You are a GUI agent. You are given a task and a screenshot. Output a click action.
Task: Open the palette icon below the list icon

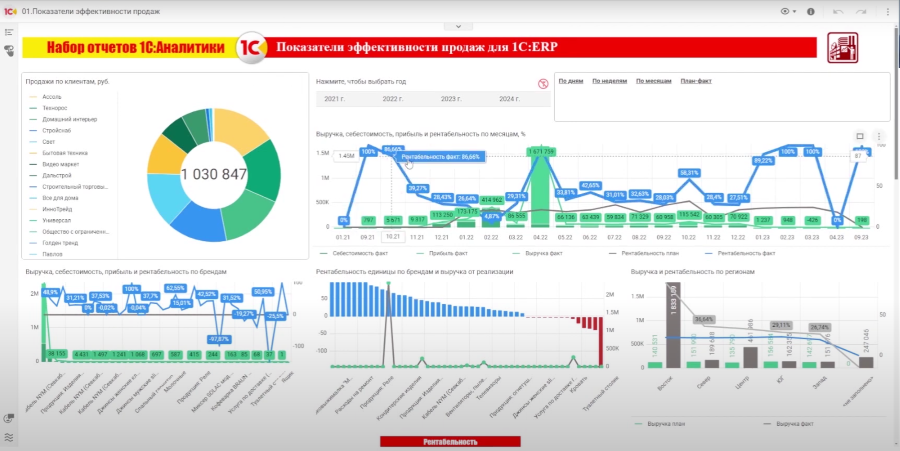pos(9,50)
